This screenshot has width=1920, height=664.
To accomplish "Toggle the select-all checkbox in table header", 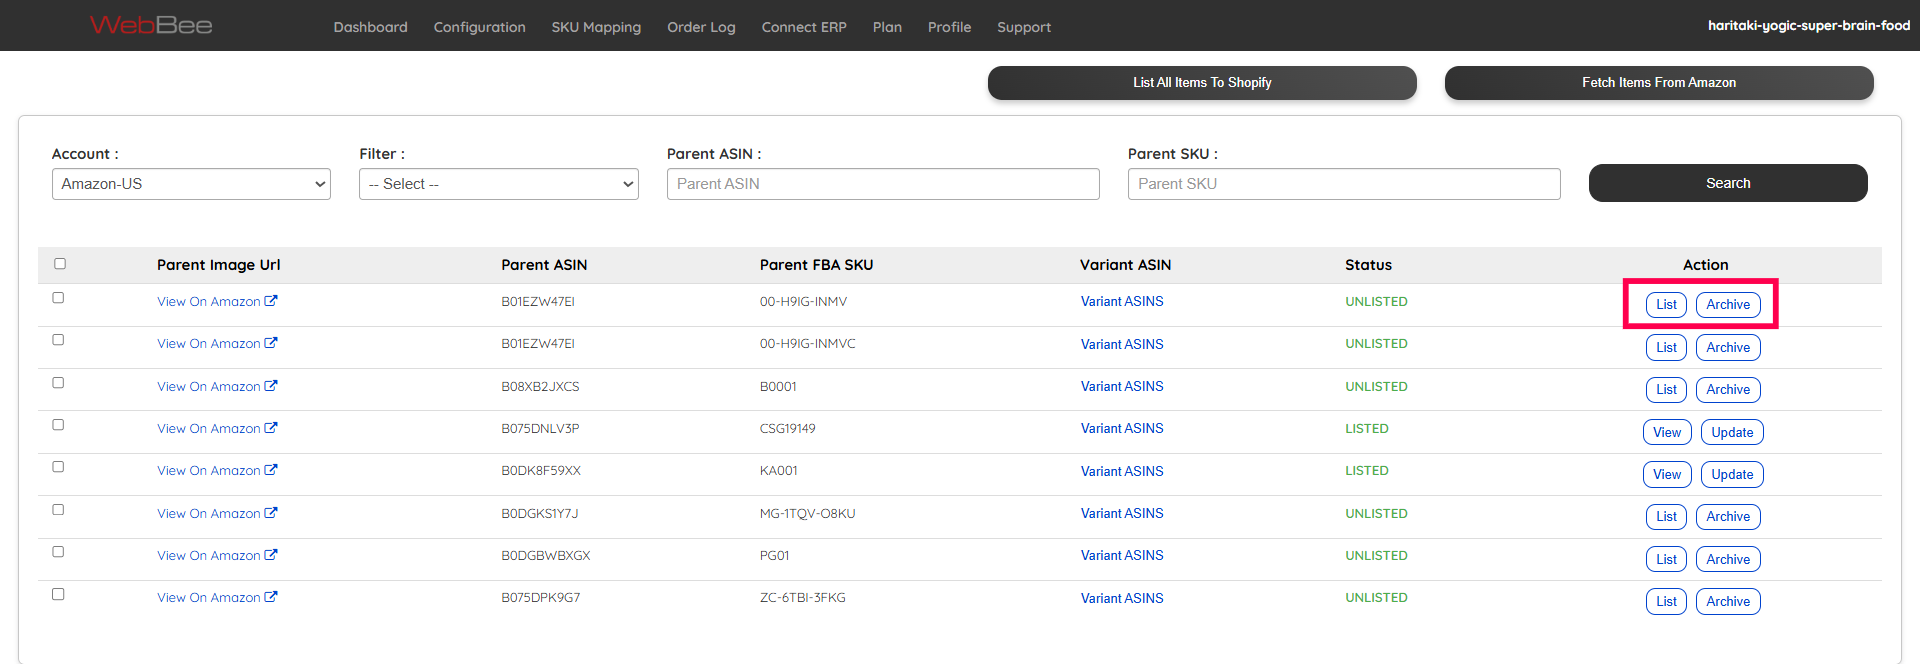I will (x=60, y=264).
